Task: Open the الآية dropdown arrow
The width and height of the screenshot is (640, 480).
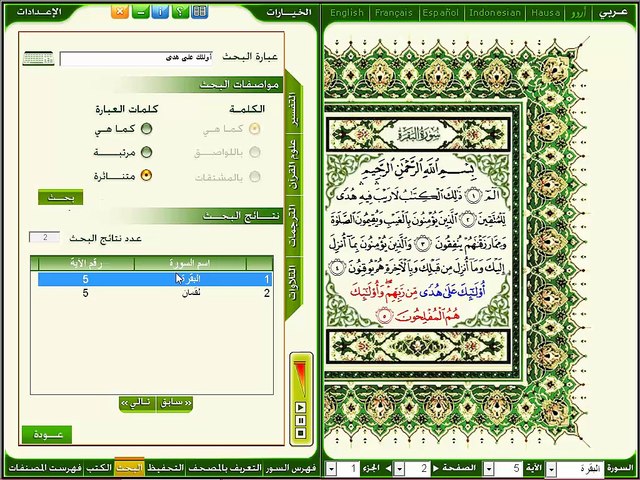Action: click(488, 468)
